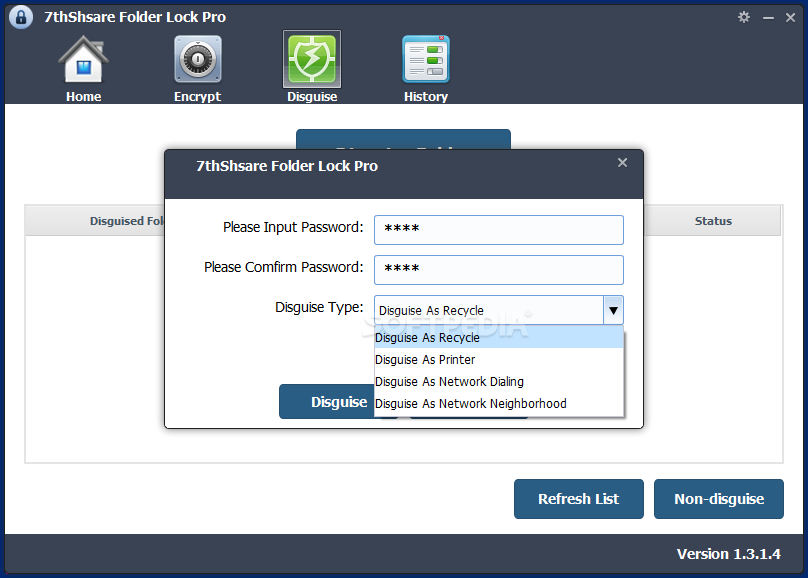The width and height of the screenshot is (808, 578).
Task: Click the Status column header
Action: click(713, 221)
